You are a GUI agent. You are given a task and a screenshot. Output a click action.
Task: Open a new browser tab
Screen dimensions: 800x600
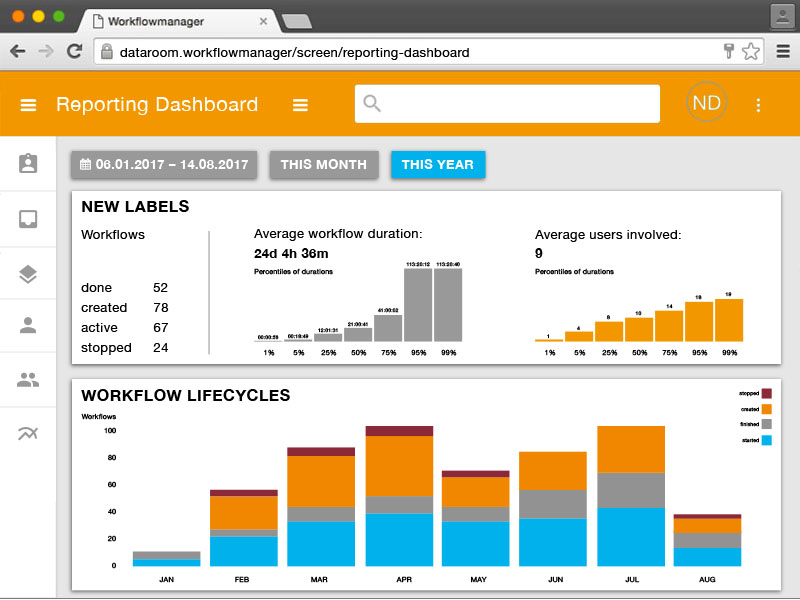[296, 21]
